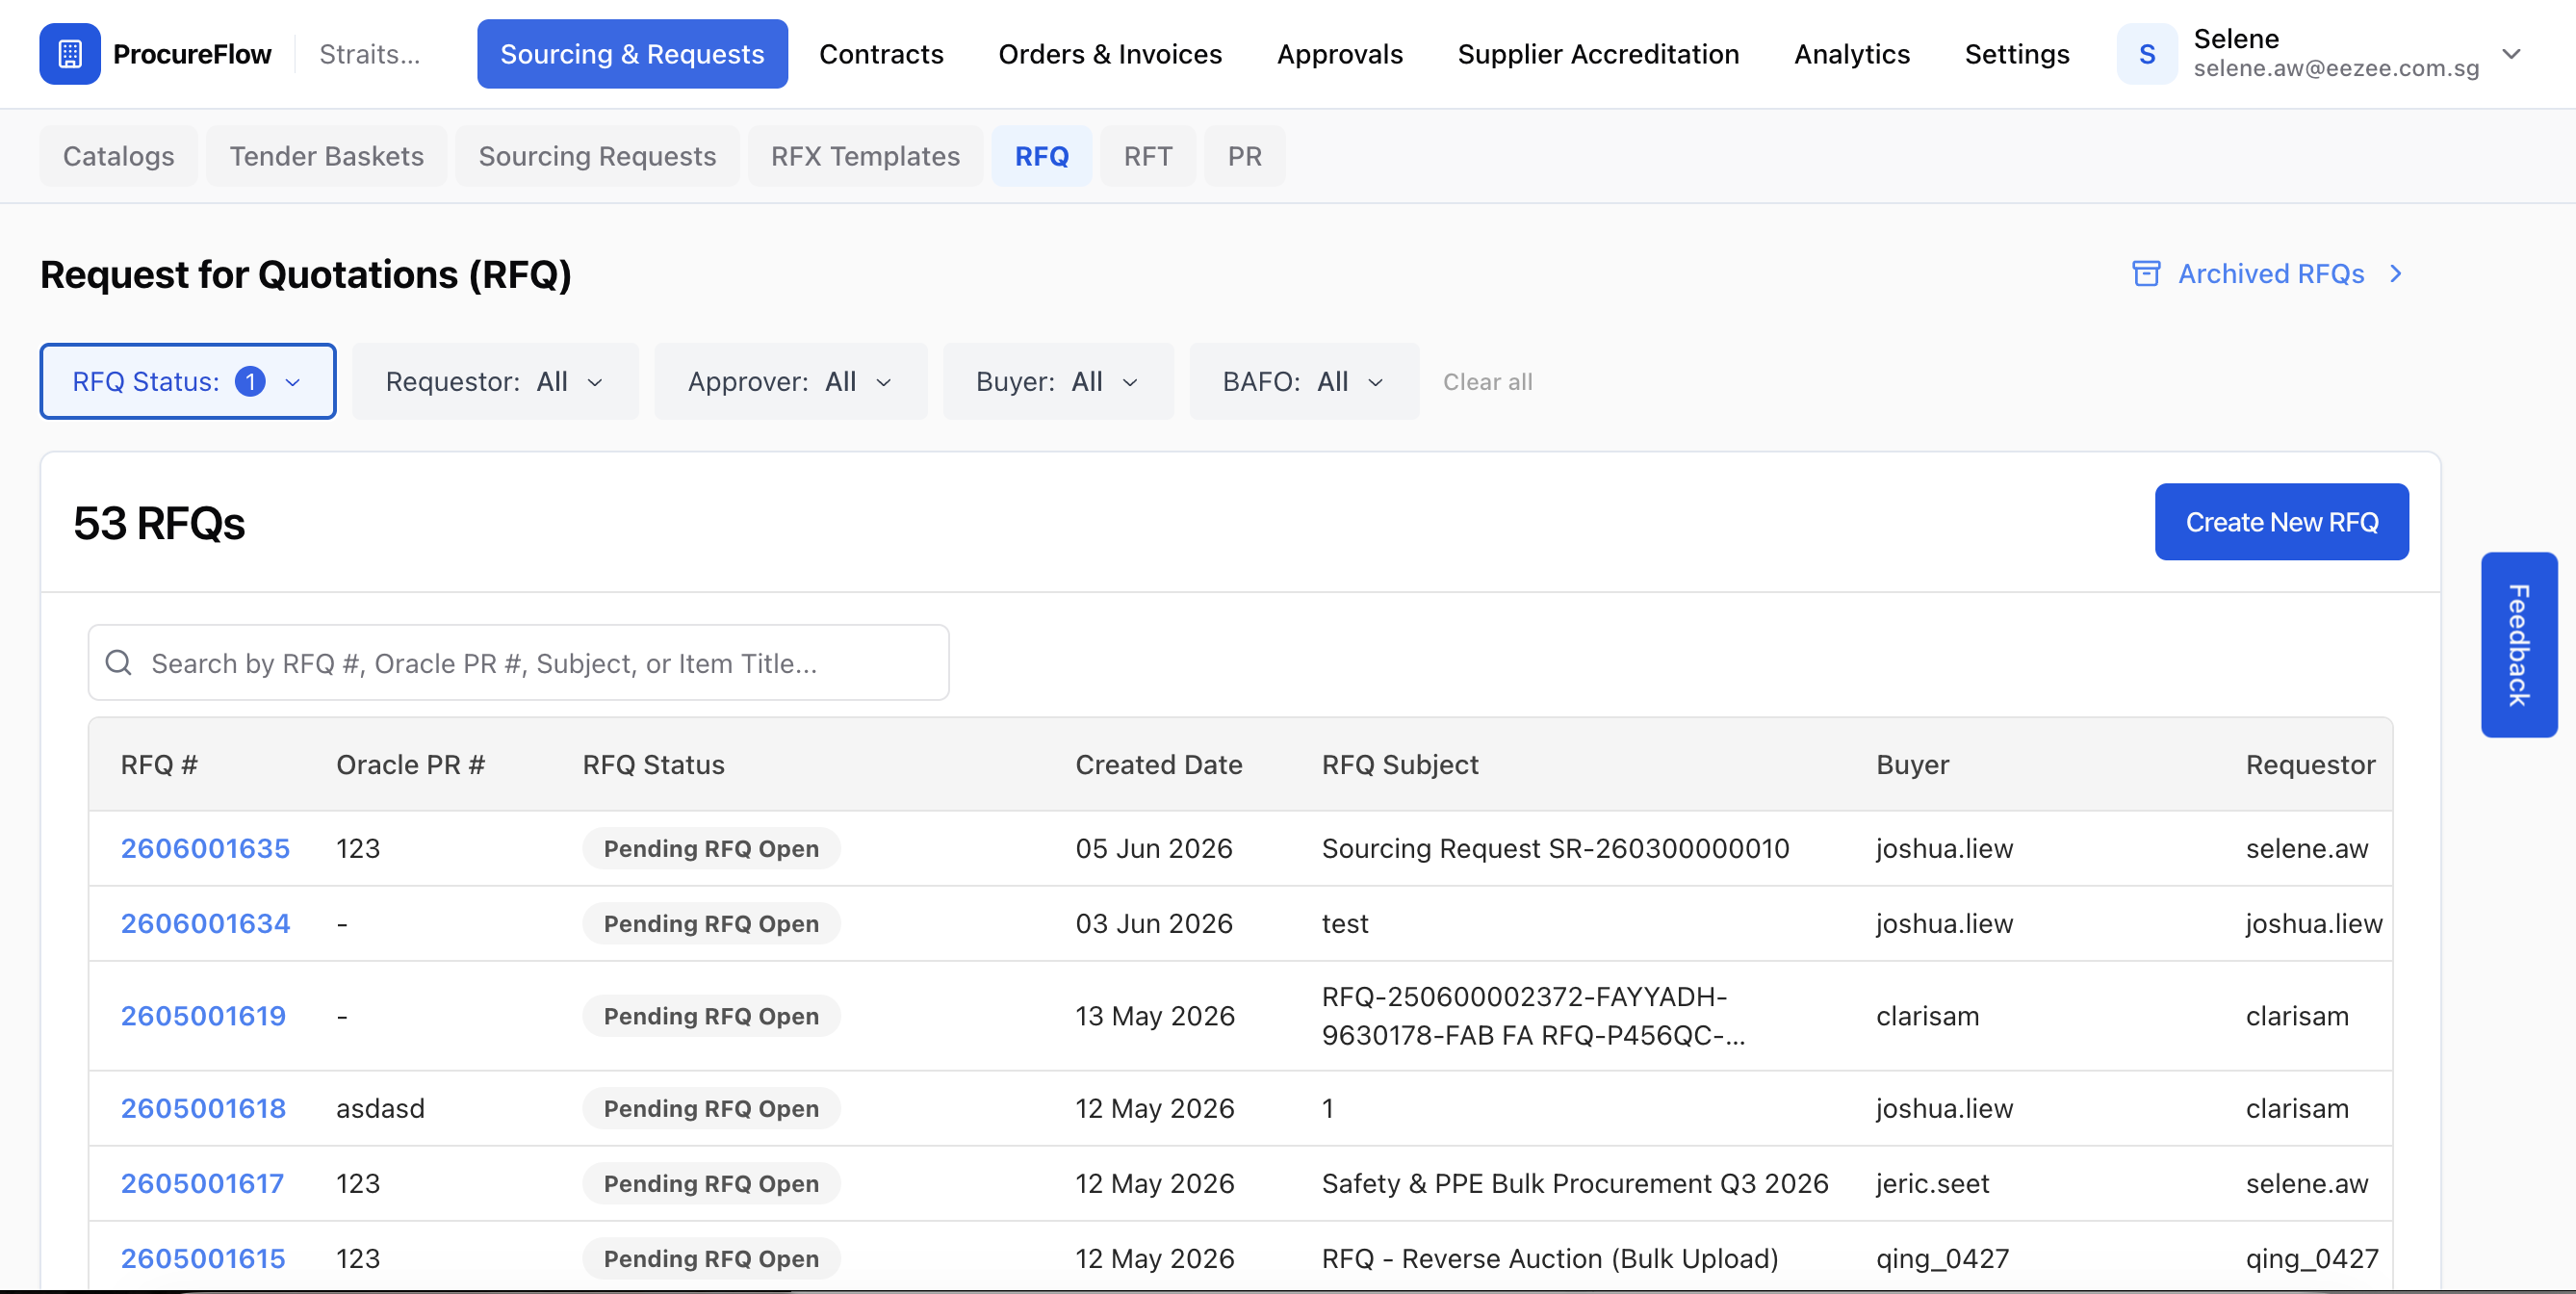Click the RFQ Status column header
2576x1294 pixels.
[x=653, y=765]
